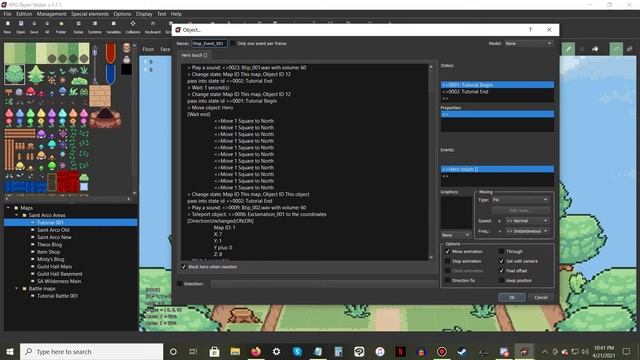Open the Freq Instantaneous dropdown
Image resolution: width=640 pixels, height=360 pixels.
pos(527,231)
